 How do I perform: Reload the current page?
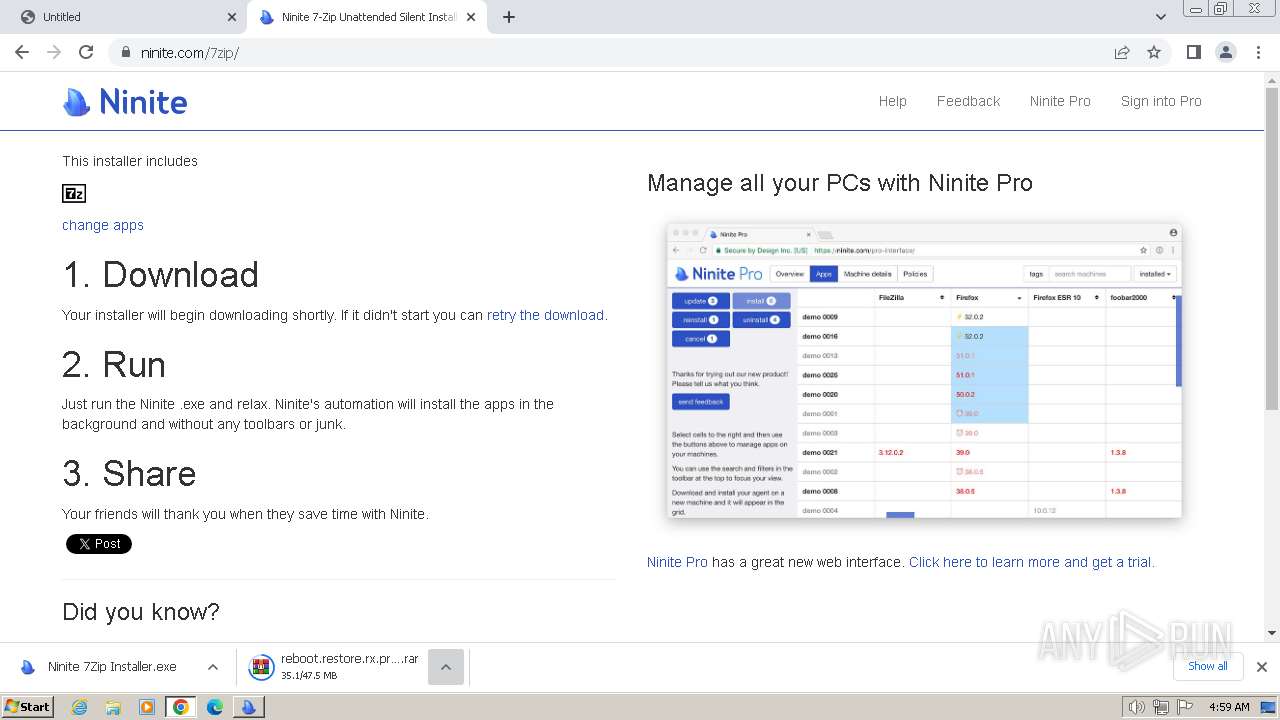coord(86,52)
